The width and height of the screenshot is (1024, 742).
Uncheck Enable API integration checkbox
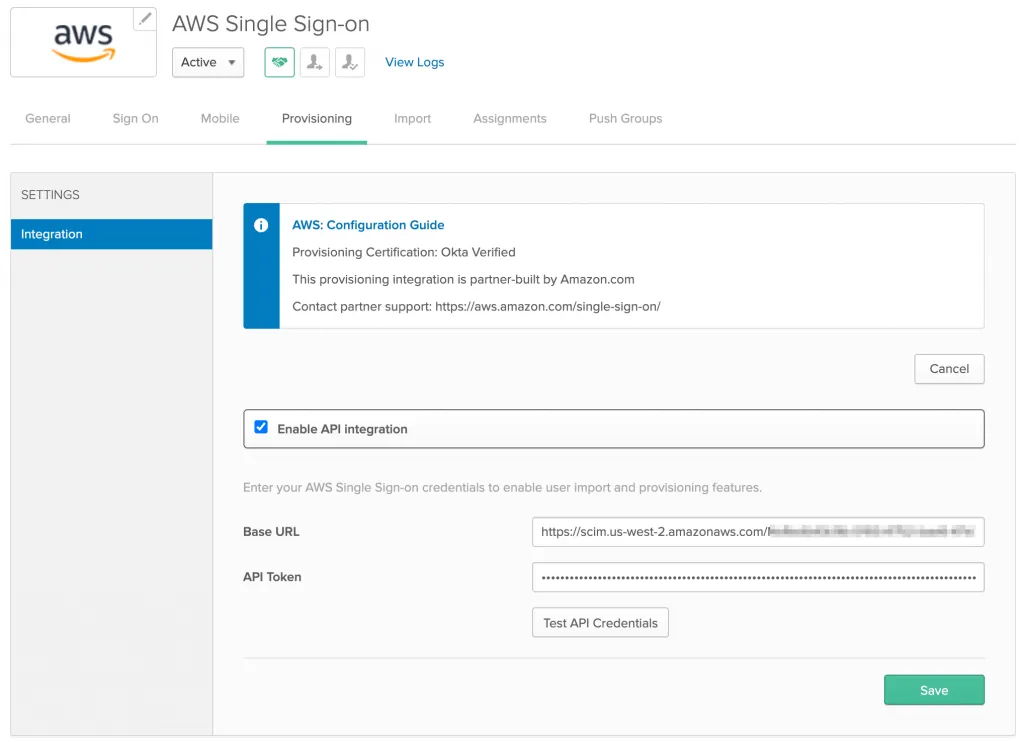point(261,428)
